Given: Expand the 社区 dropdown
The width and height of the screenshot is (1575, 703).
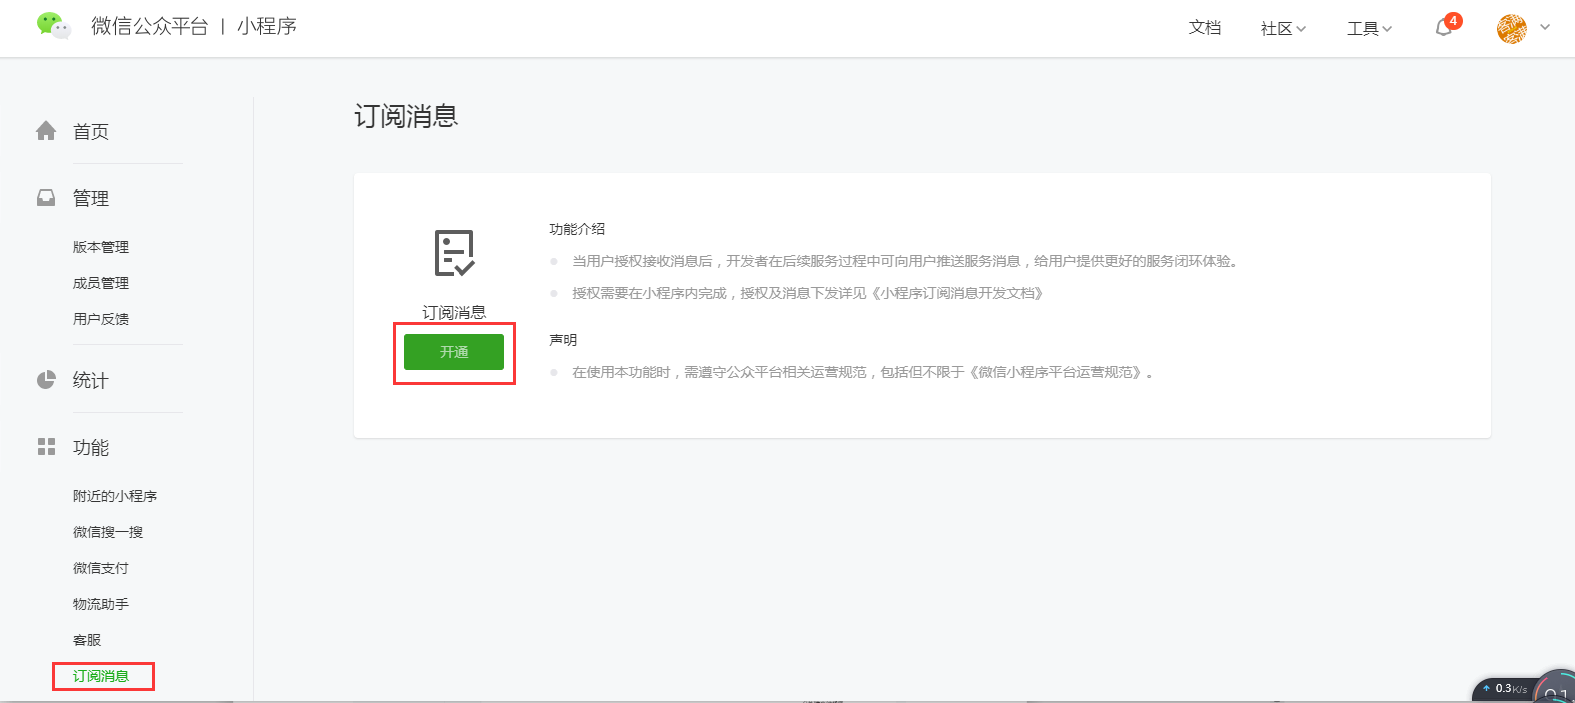Looking at the screenshot, I should (x=1283, y=28).
